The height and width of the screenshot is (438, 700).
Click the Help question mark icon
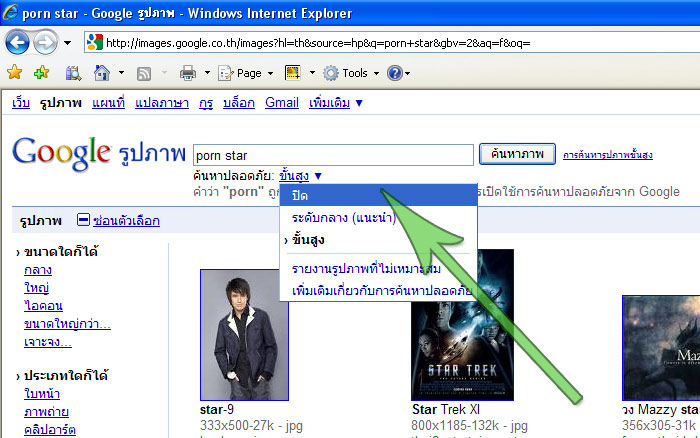pos(395,73)
